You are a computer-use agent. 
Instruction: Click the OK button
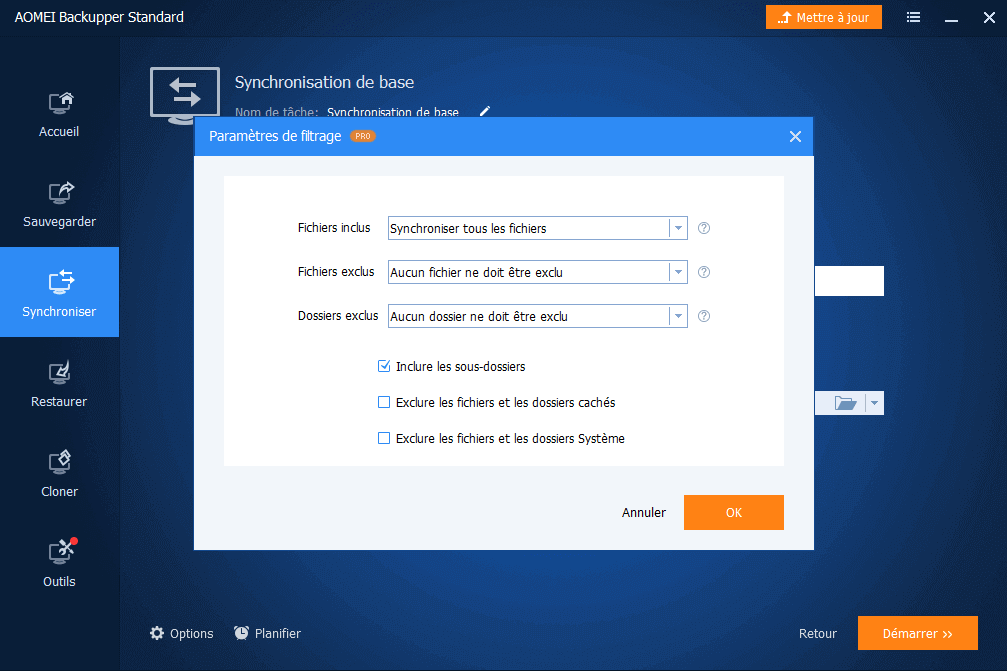tap(733, 512)
